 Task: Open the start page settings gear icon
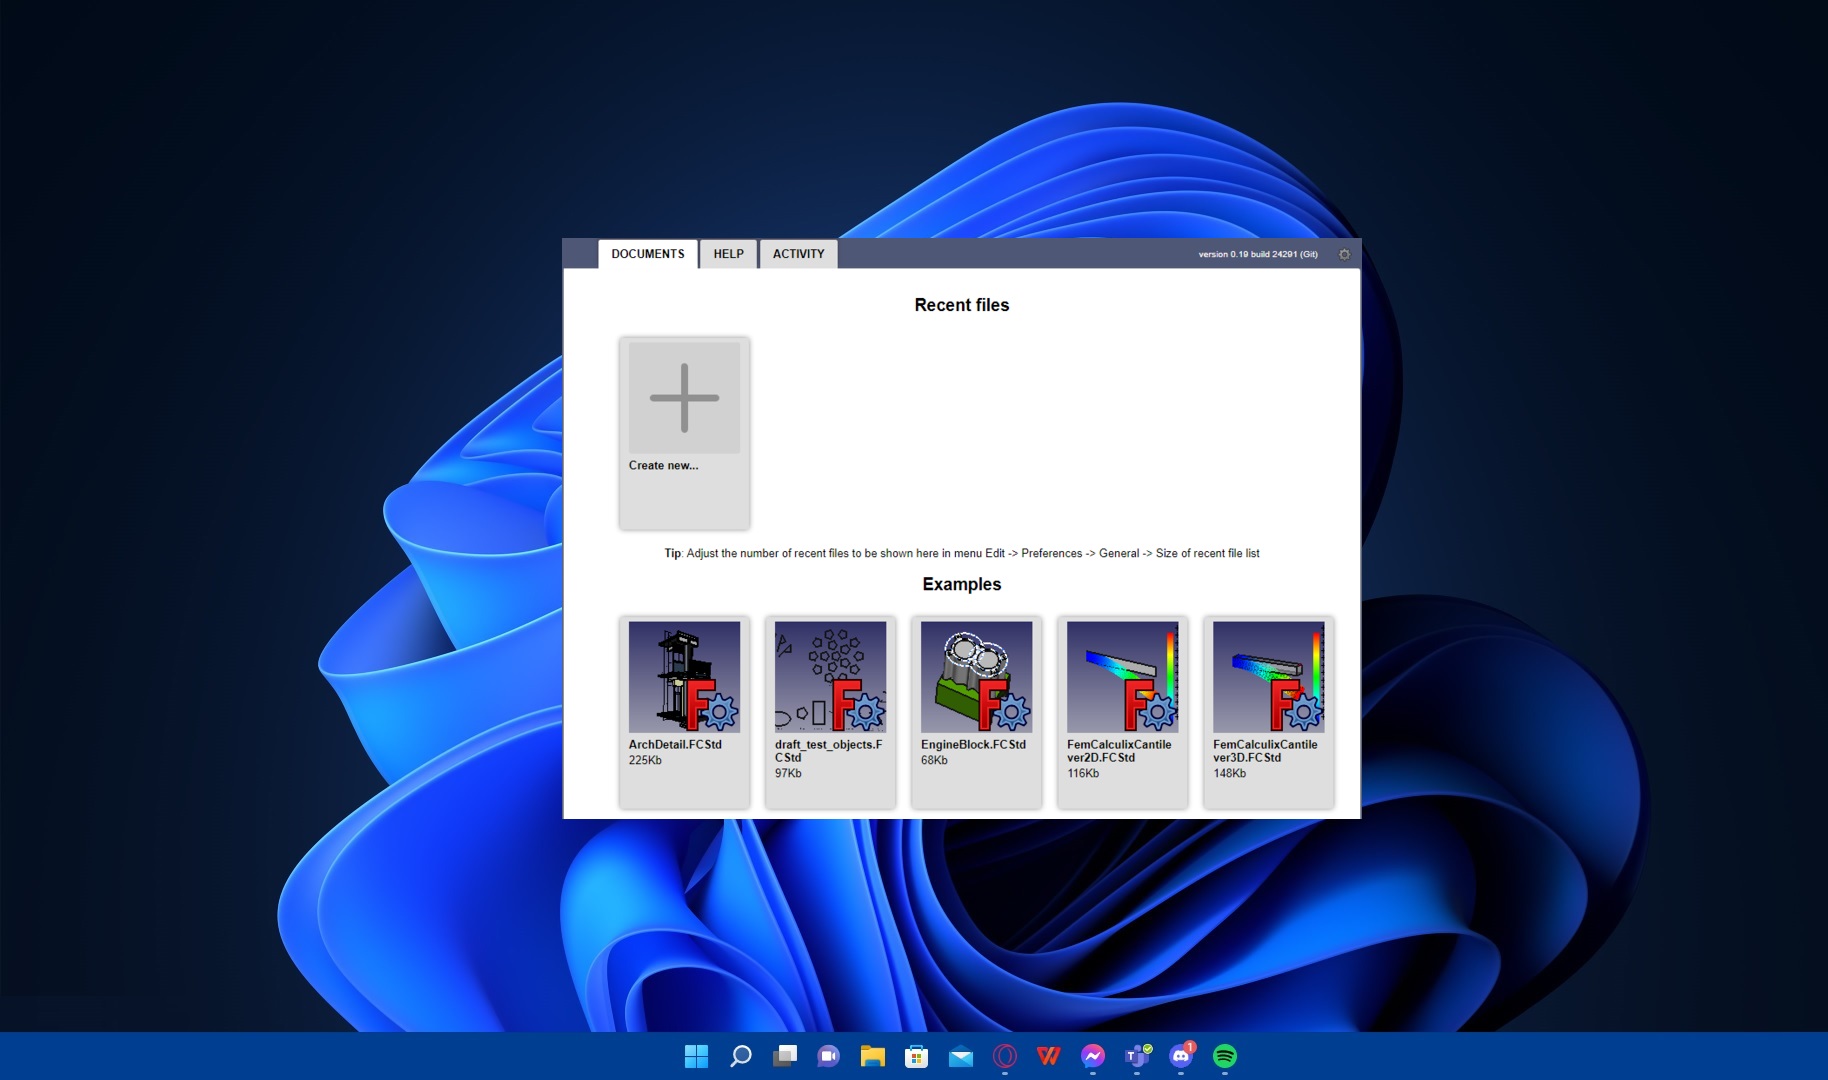tap(1344, 254)
